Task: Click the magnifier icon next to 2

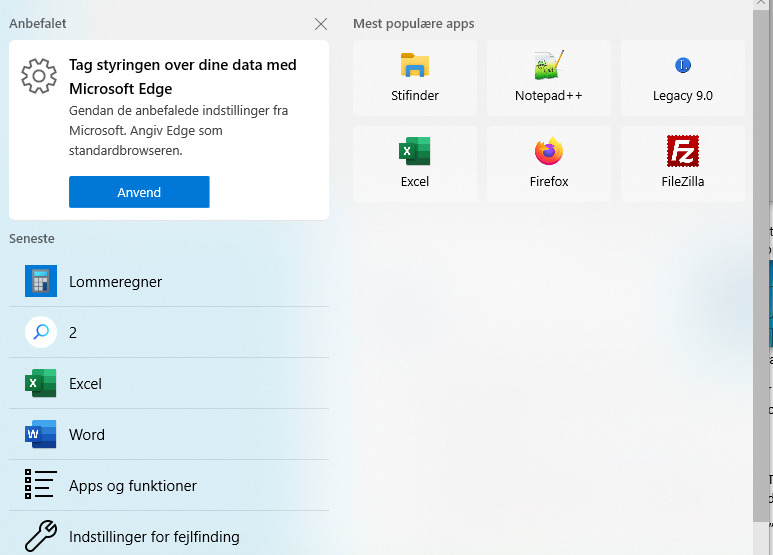Action: pyautogui.click(x=41, y=332)
